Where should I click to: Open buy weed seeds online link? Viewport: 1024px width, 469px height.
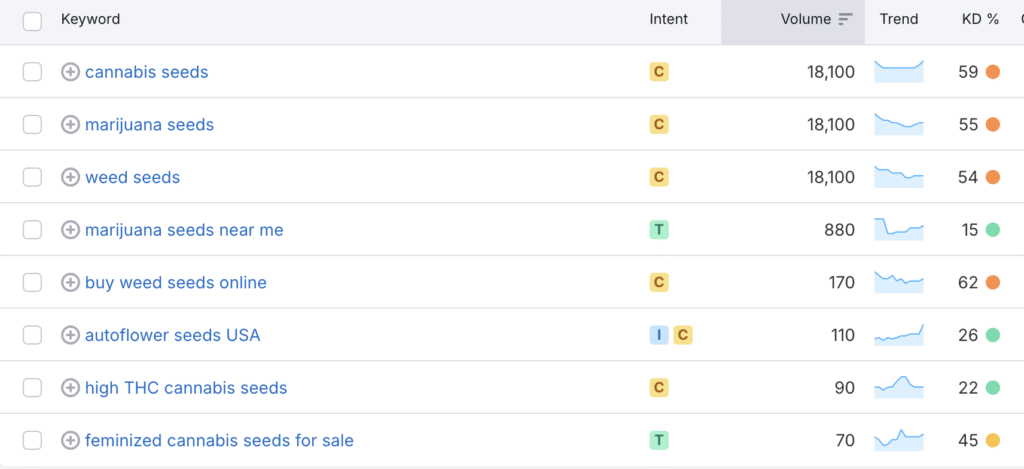pos(176,282)
